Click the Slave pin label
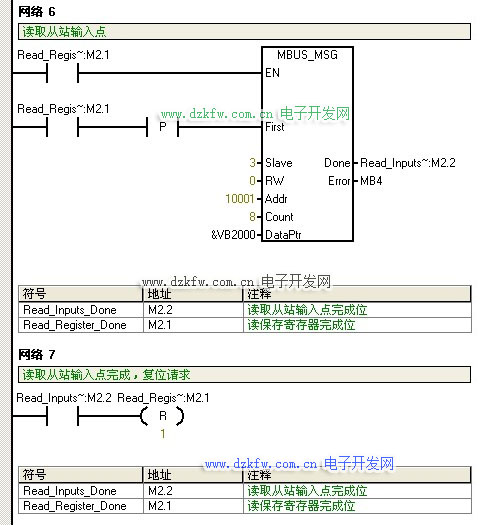This screenshot has height=525, width=494. tap(279, 163)
